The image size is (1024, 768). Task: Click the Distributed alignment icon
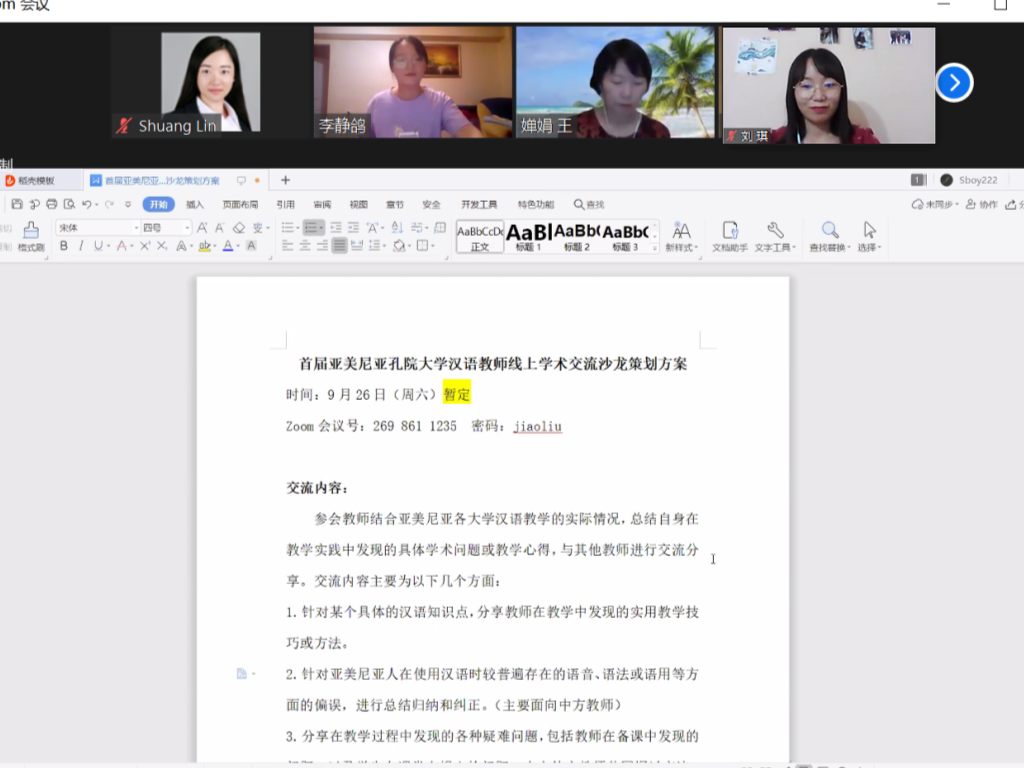pyautogui.click(x=357, y=246)
